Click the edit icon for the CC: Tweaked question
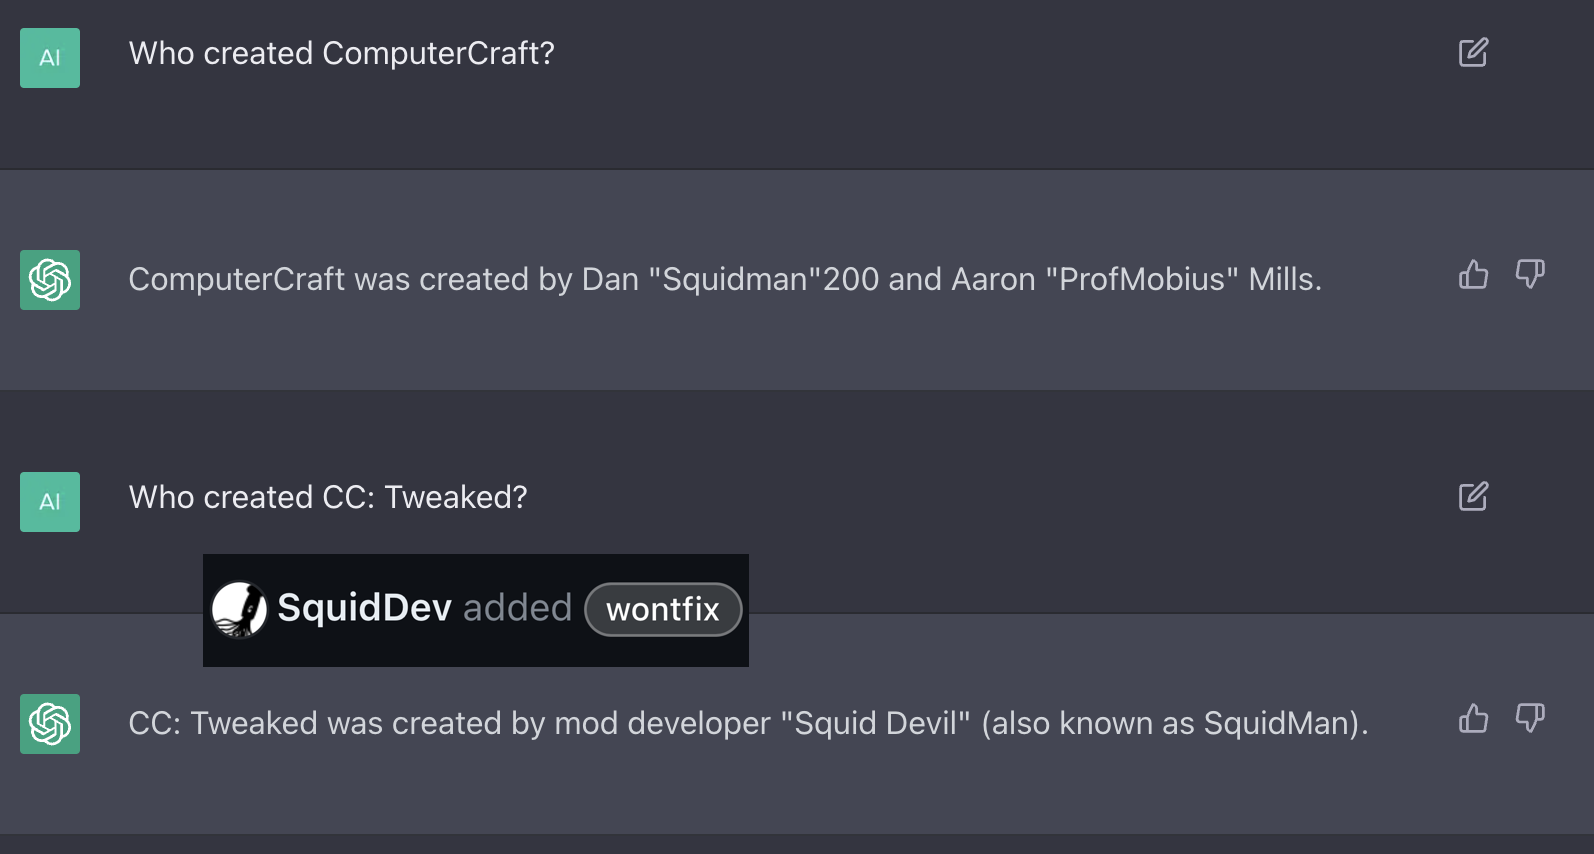The height and width of the screenshot is (854, 1594). [1473, 497]
